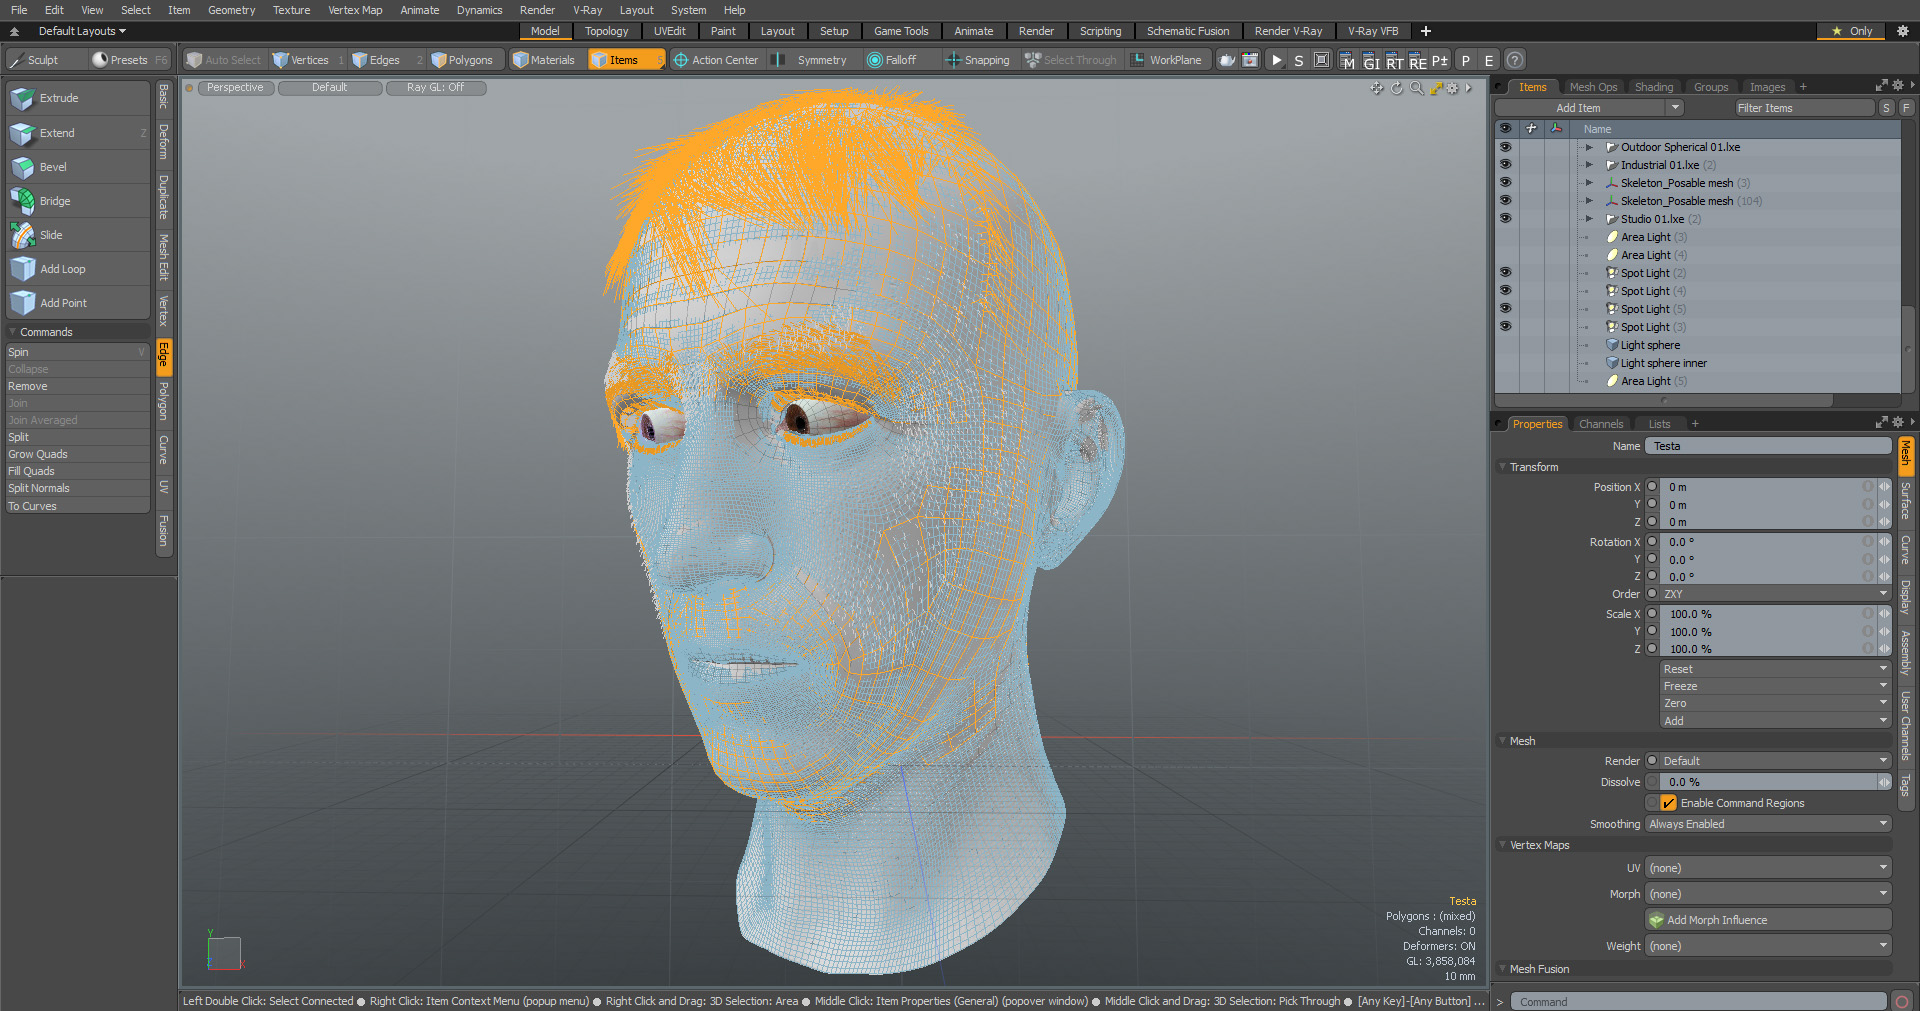Click the RT toolbar icon

(x=1394, y=60)
